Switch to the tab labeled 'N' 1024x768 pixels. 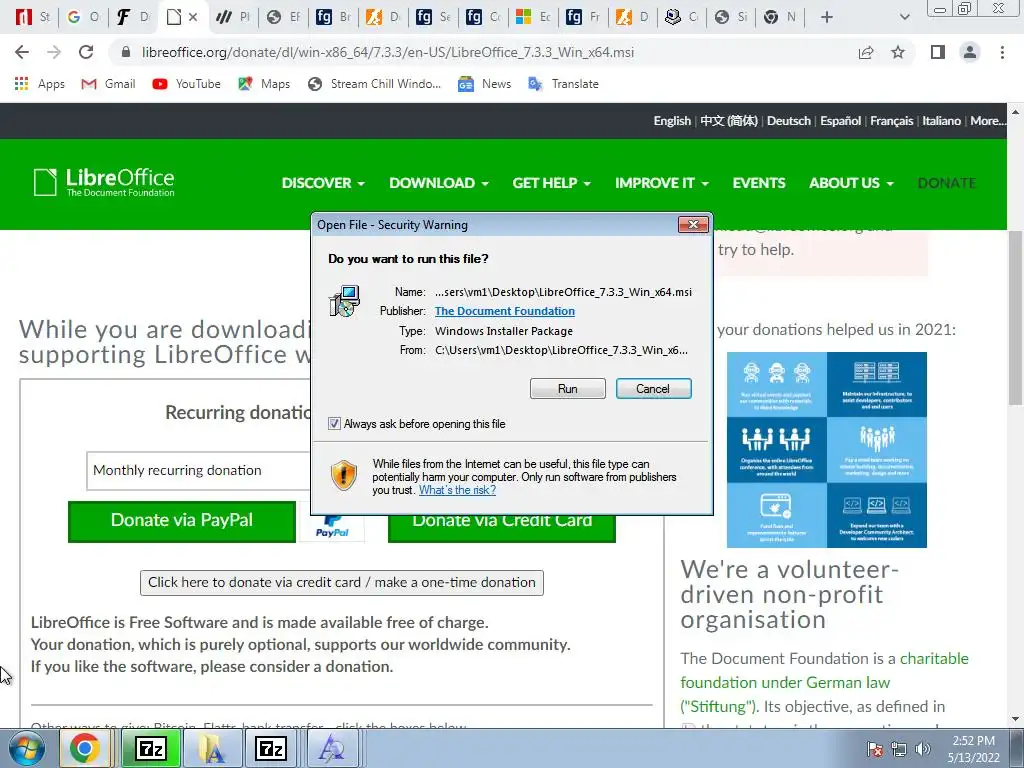pyautogui.click(x=782, y=17)
